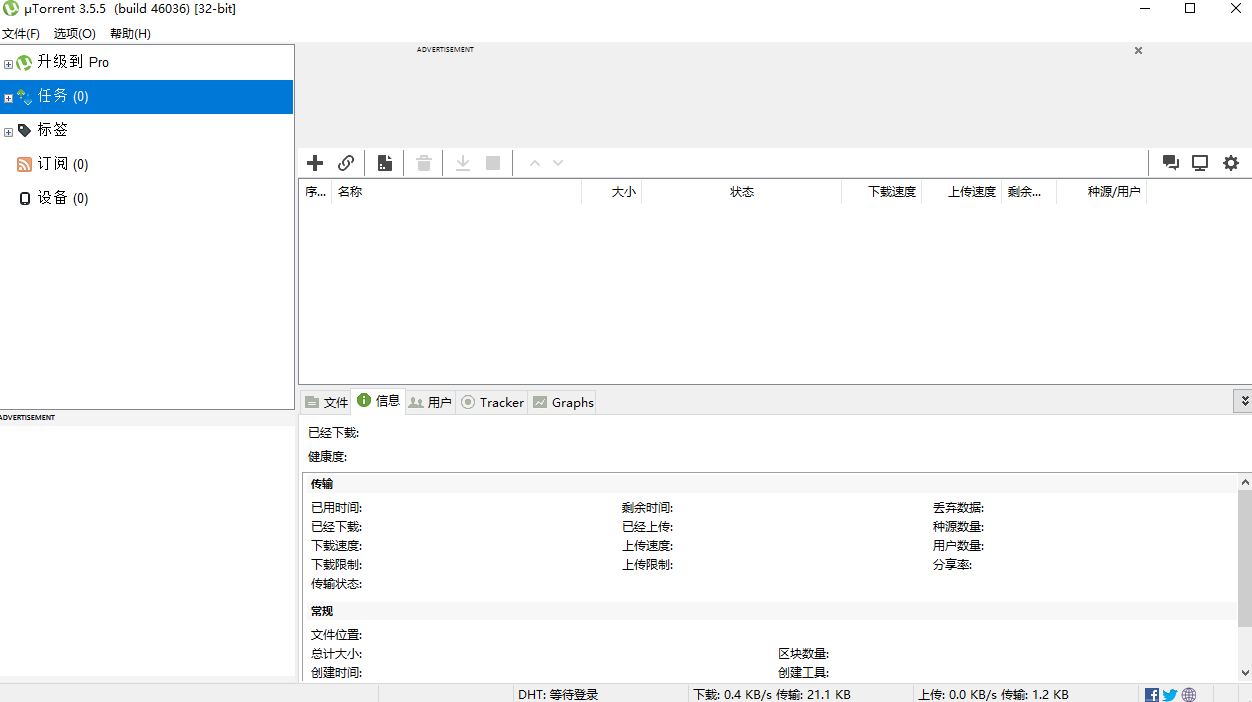
Task: Click the Twitter bird icon in status bar
Action: [x=1169, y=694]
